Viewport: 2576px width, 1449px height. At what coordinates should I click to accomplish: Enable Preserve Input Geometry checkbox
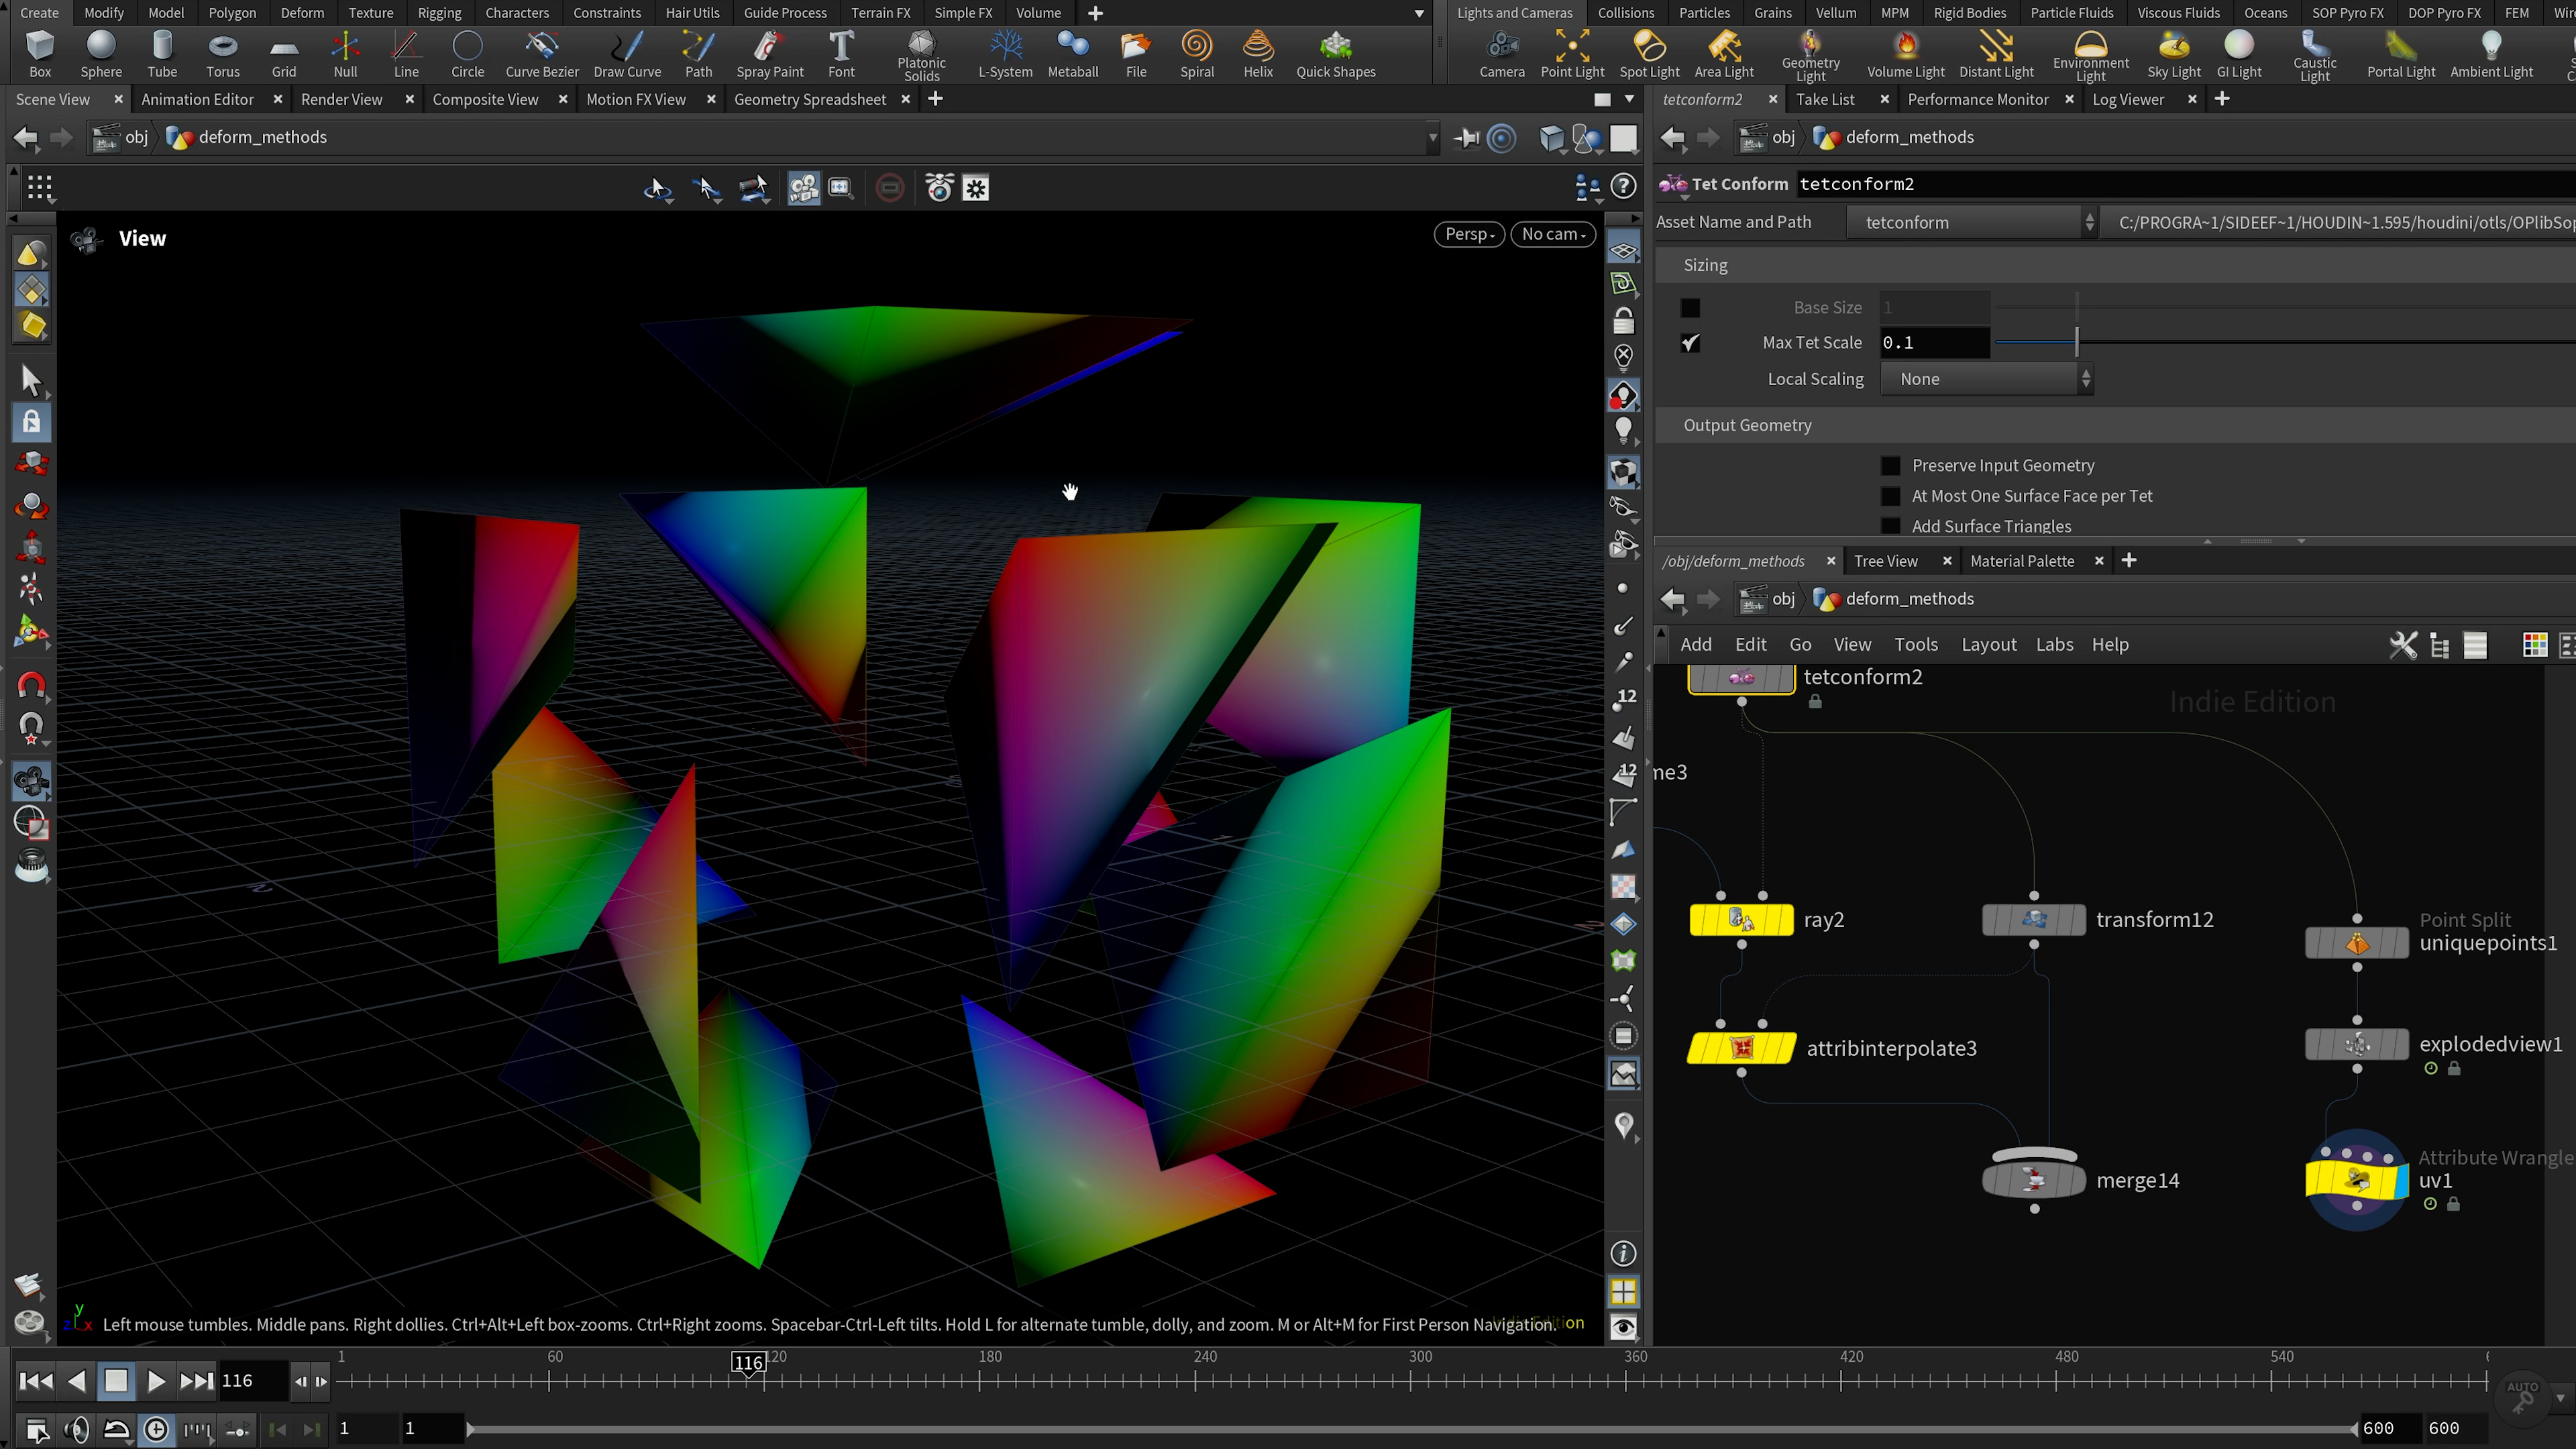tap(1890, 466)
